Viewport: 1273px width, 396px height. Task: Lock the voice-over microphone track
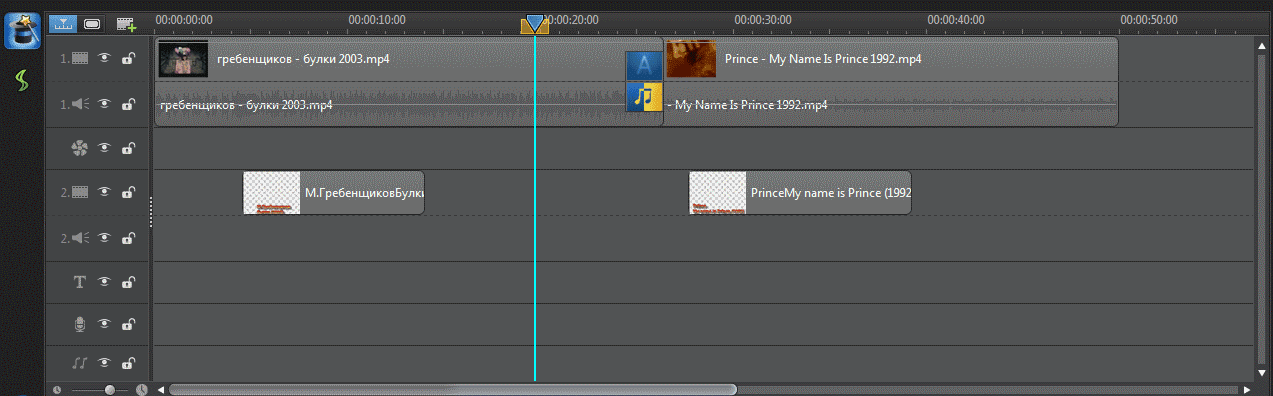tap(128, 324)
